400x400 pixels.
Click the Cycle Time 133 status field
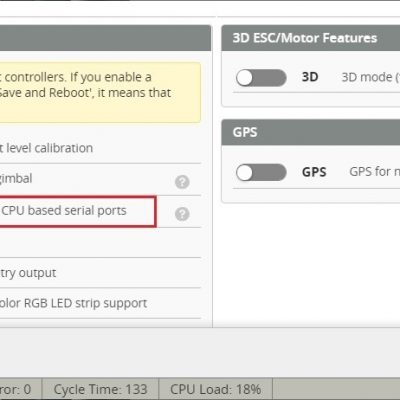pos(100,389)
